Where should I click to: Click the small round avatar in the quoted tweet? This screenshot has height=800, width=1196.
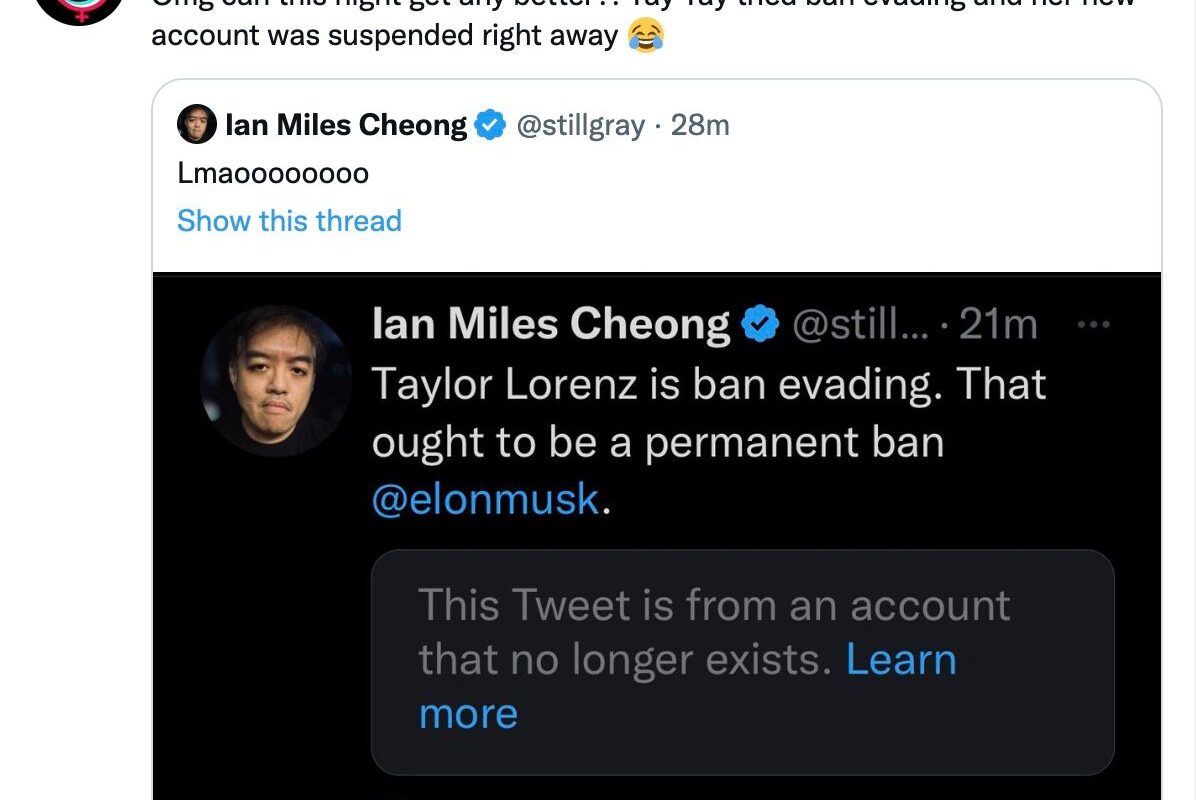(197, 124)
